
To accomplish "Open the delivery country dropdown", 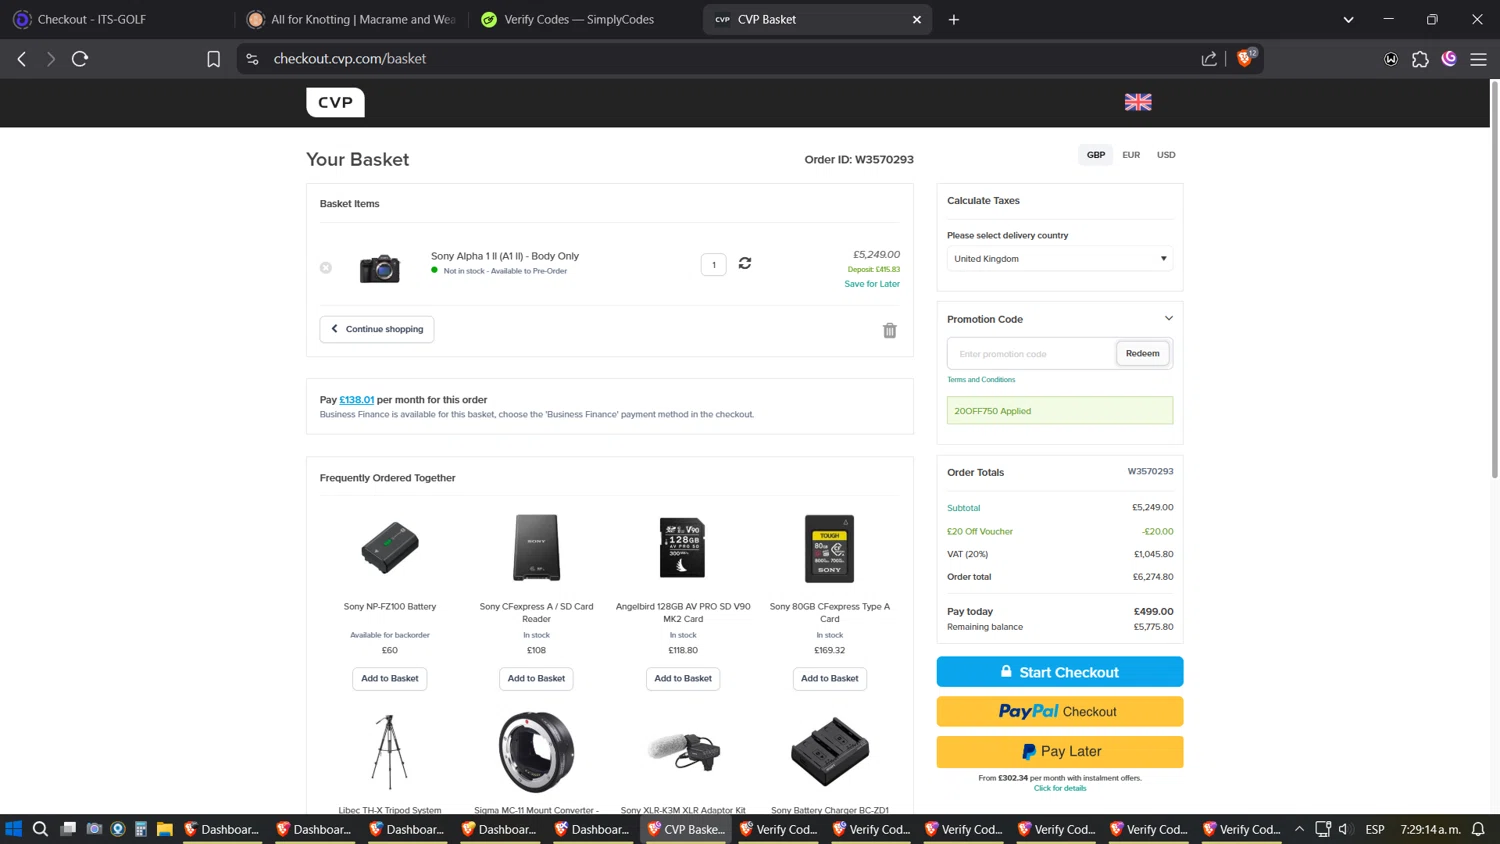I will [x=1060, y=259].
